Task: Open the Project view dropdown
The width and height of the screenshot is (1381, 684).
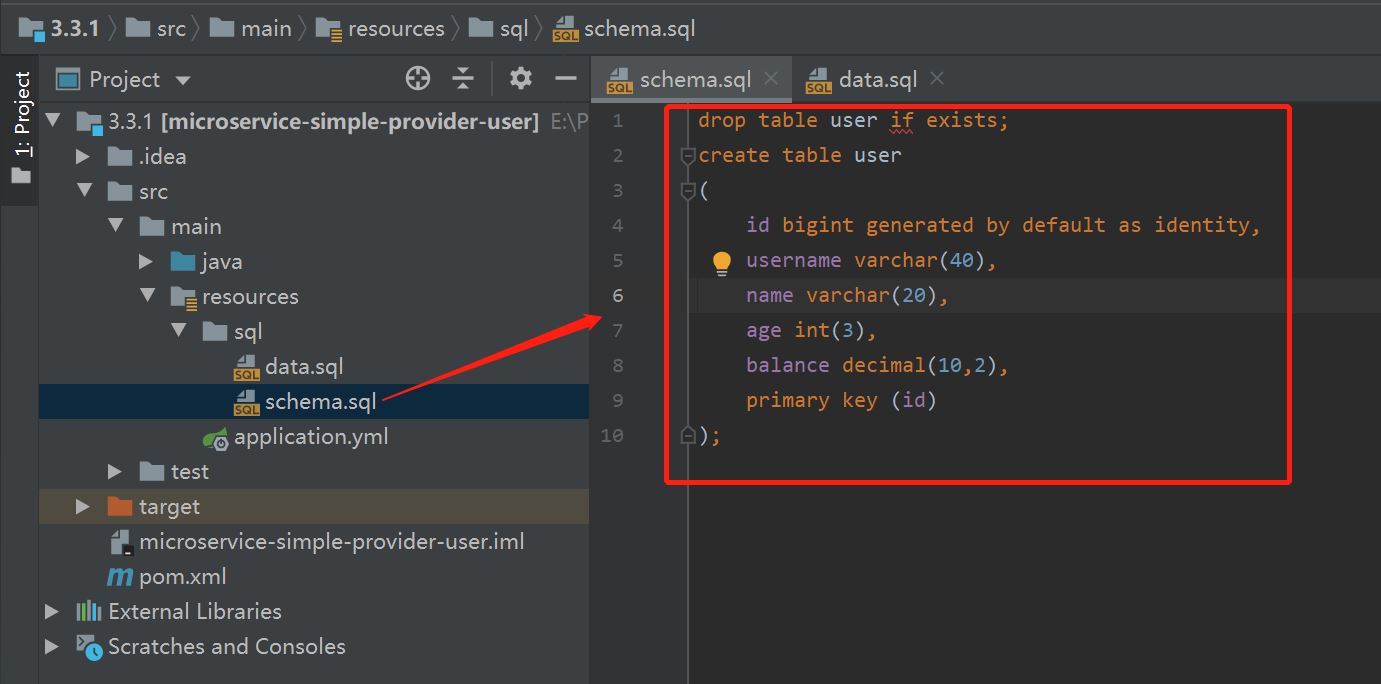Action: coord(182,80)
